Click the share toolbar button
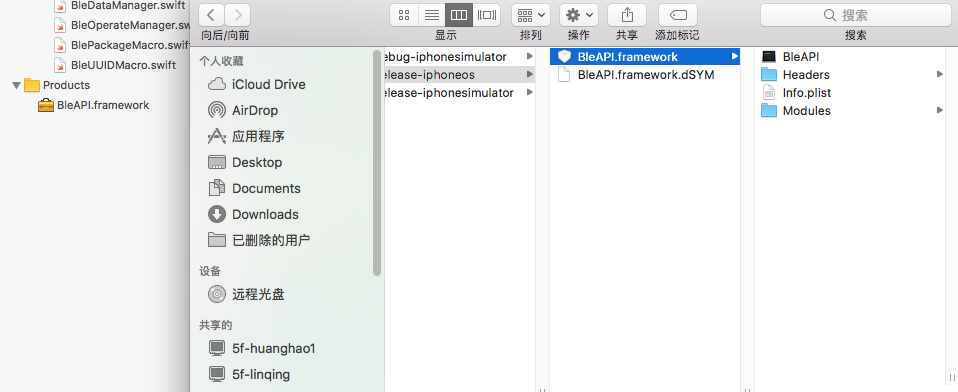958x392 pixels. point(627,15)
